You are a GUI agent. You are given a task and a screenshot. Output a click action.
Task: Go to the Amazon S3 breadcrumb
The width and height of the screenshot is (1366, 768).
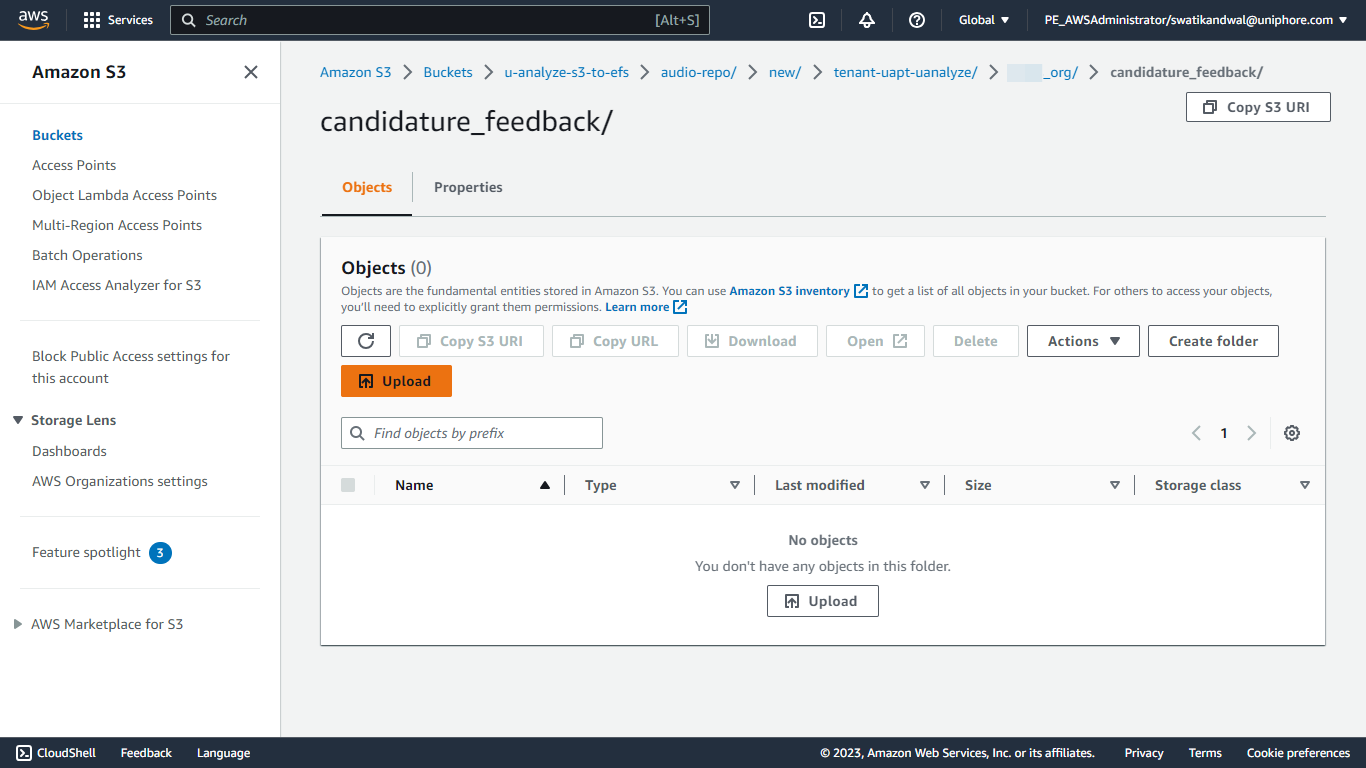pos(355,72)
